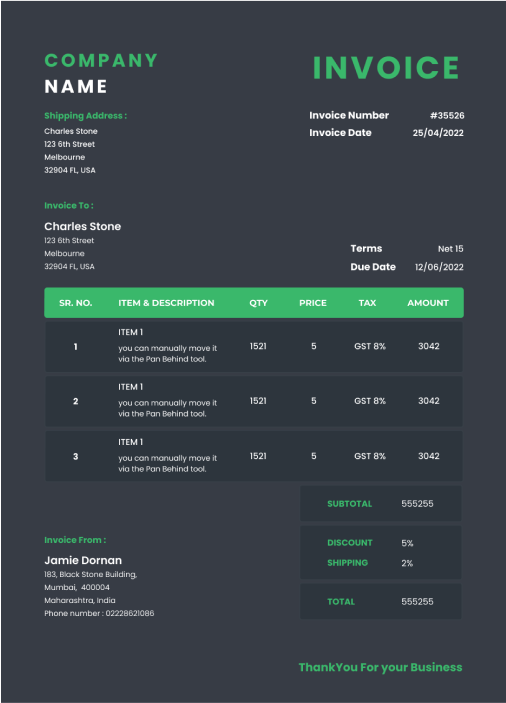
Task: Select quantity 1521 in row 2
Action: point(258,401)
